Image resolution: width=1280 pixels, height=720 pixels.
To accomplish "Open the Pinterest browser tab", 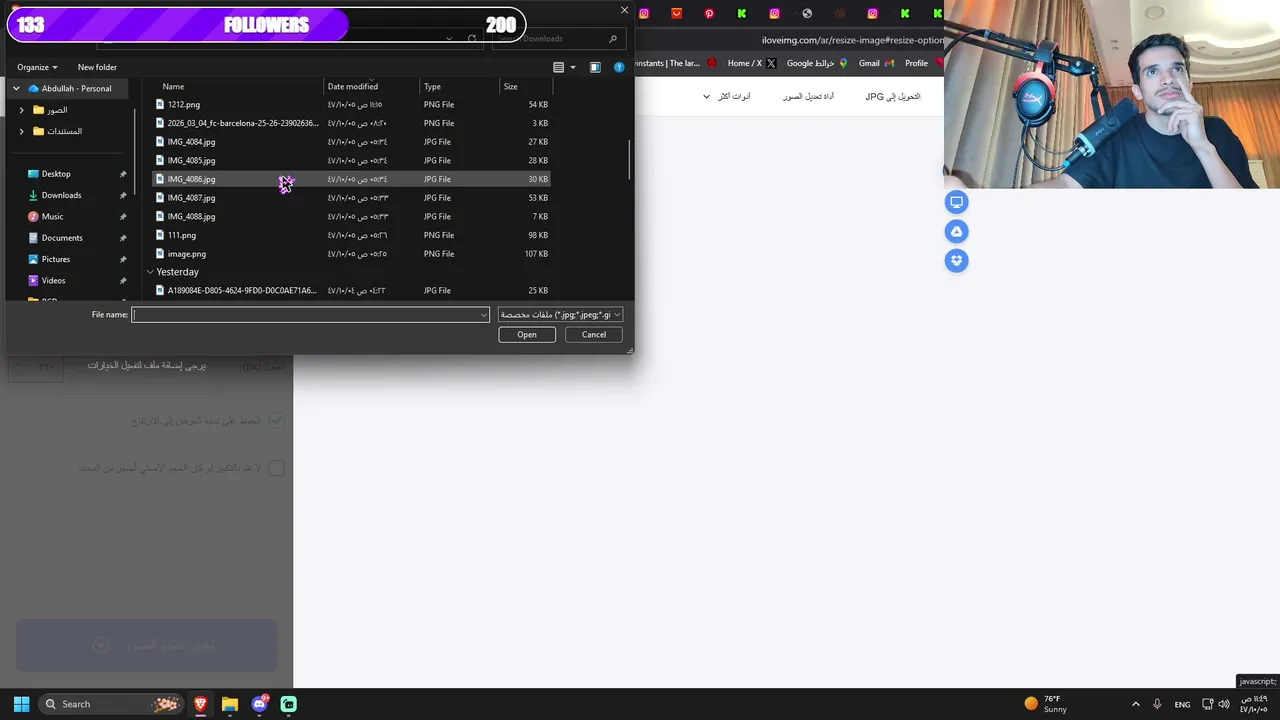I will point(709,13).
